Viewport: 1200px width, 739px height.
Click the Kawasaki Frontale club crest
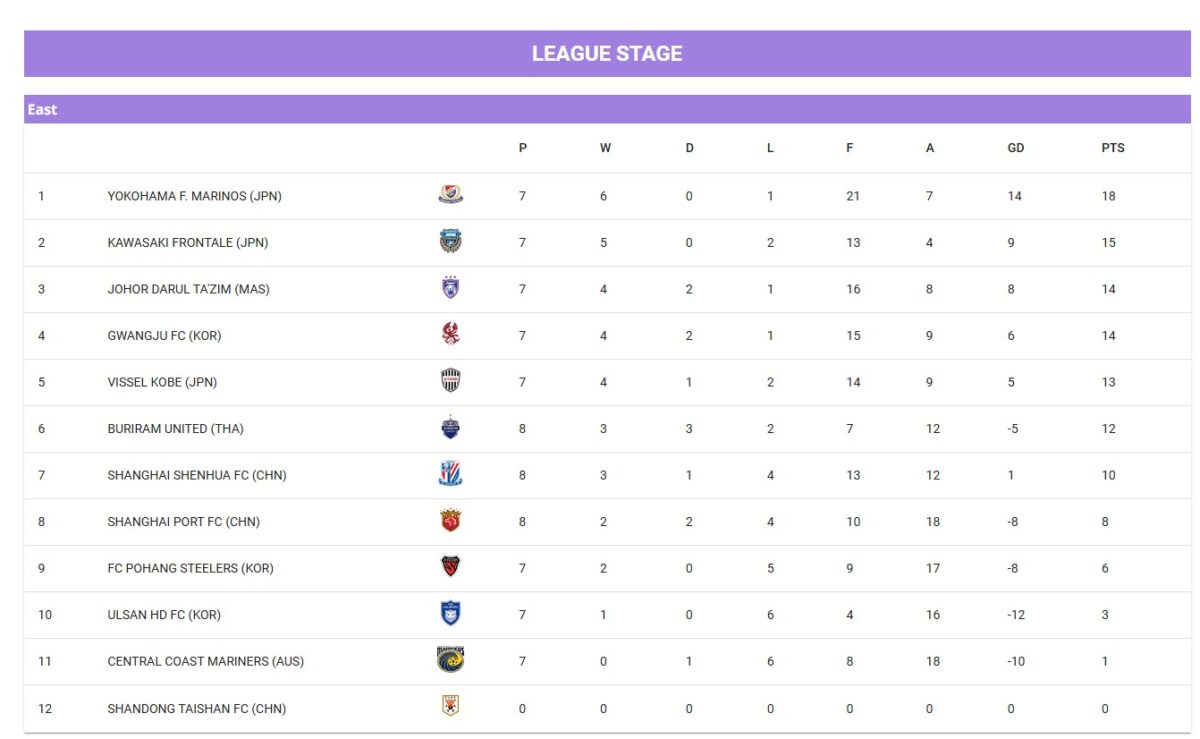pyautogui.click(x=450, y=241)
